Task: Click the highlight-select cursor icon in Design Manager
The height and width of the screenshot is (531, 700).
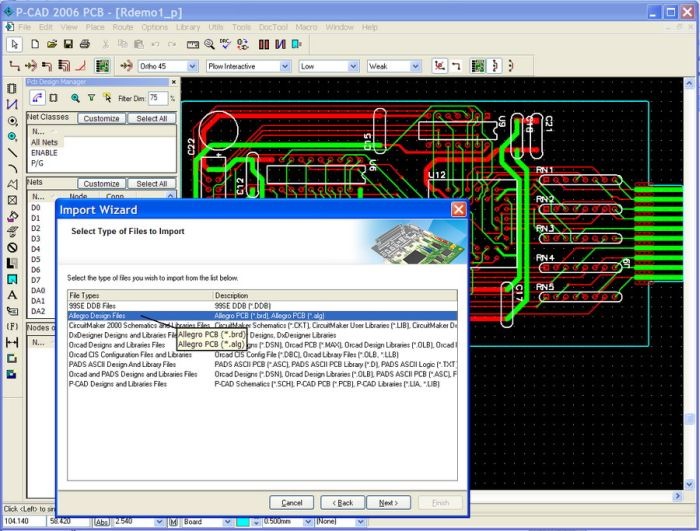Action: (107, 98)
